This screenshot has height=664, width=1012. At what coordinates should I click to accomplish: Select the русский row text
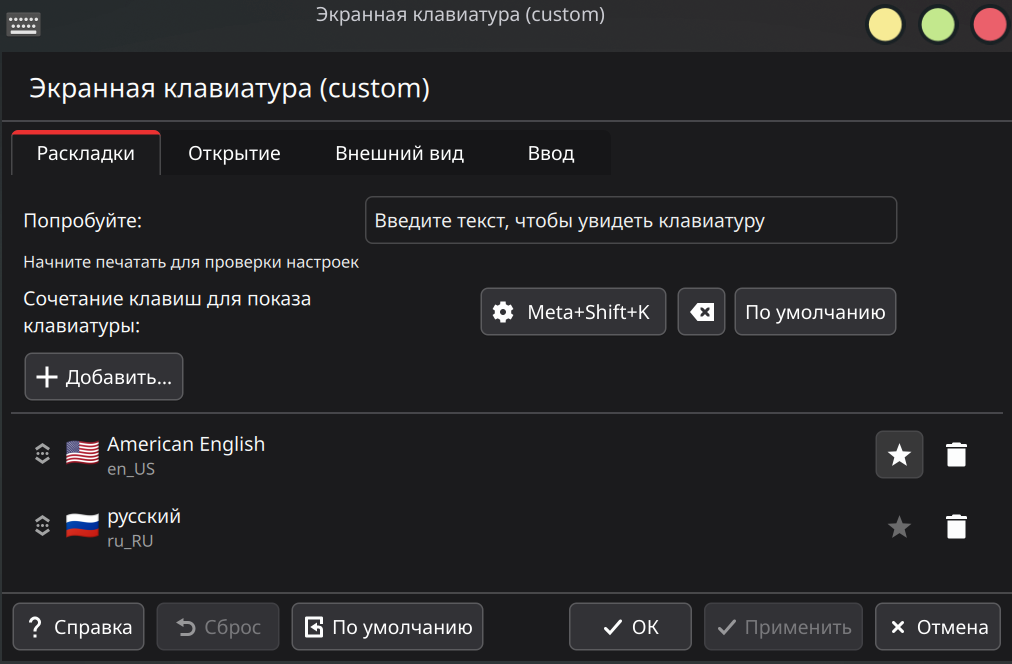point(144,517)
